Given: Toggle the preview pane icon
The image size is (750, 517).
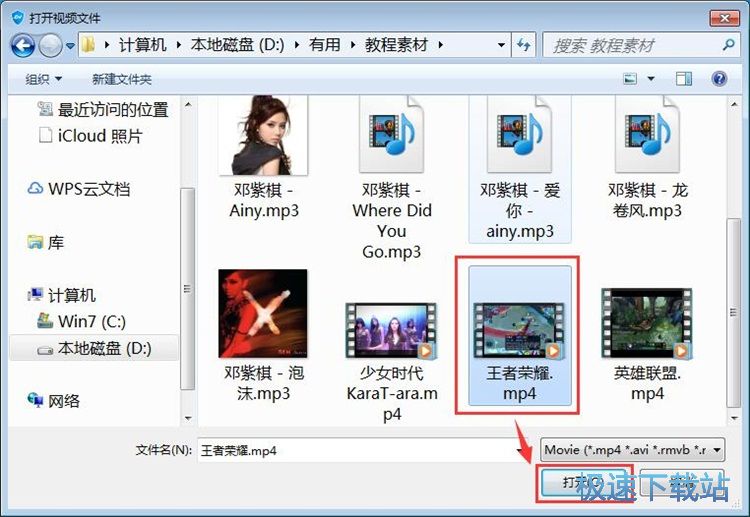Looking at the screenshot, I should [x=684, y=78].
